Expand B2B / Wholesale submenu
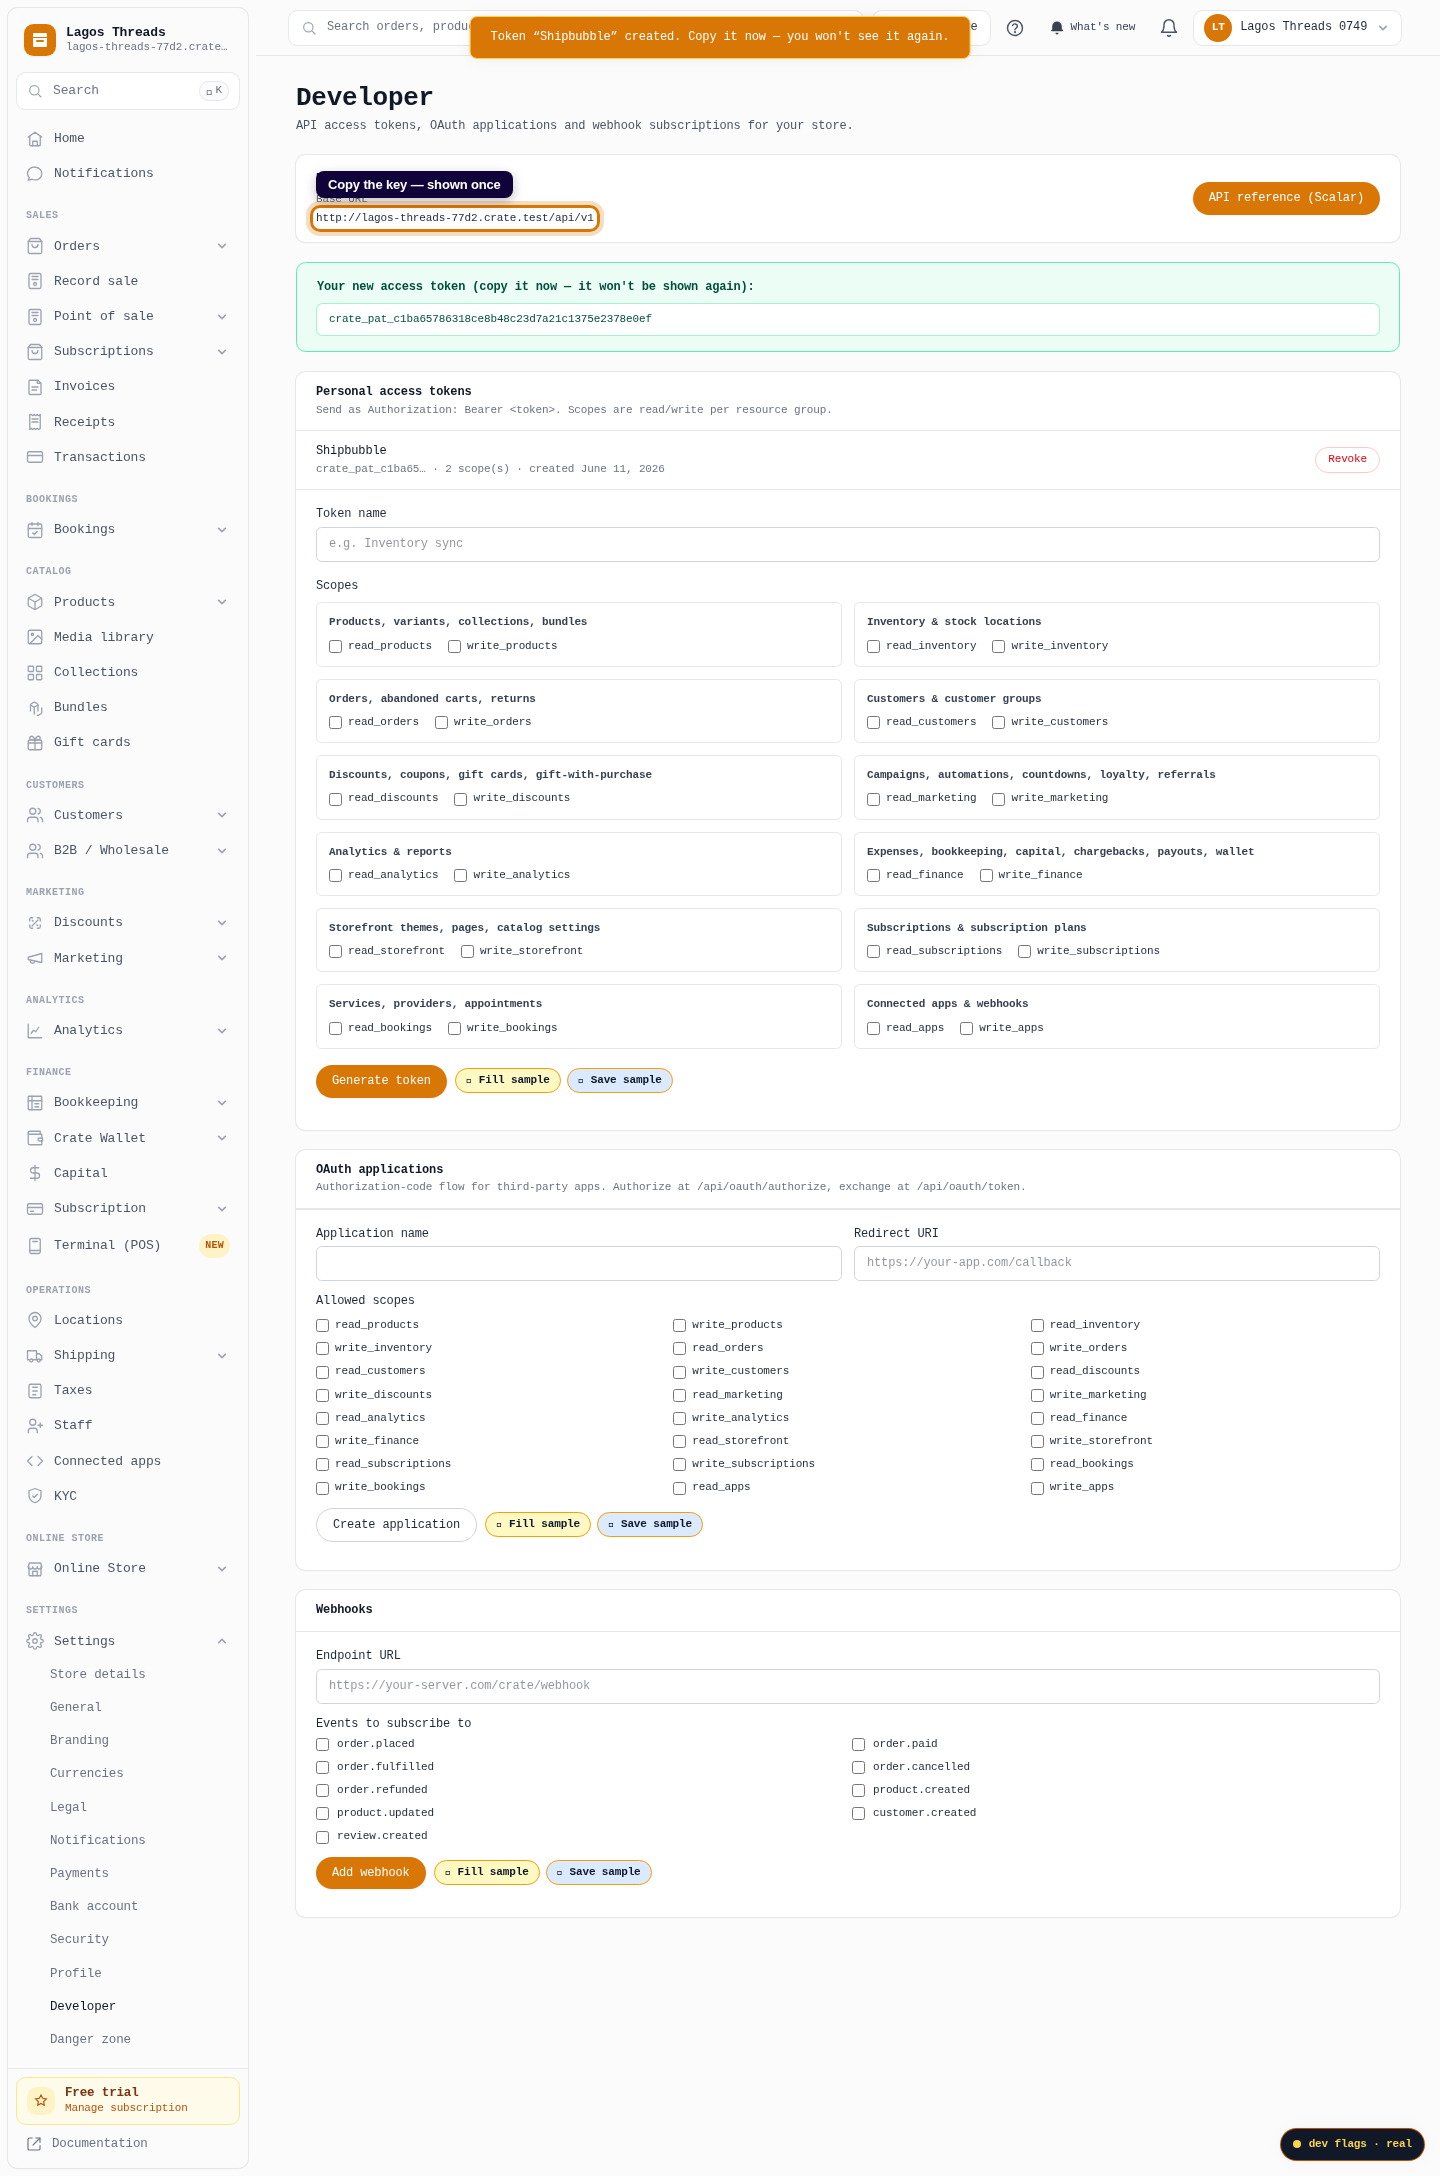 pos(222,851)
